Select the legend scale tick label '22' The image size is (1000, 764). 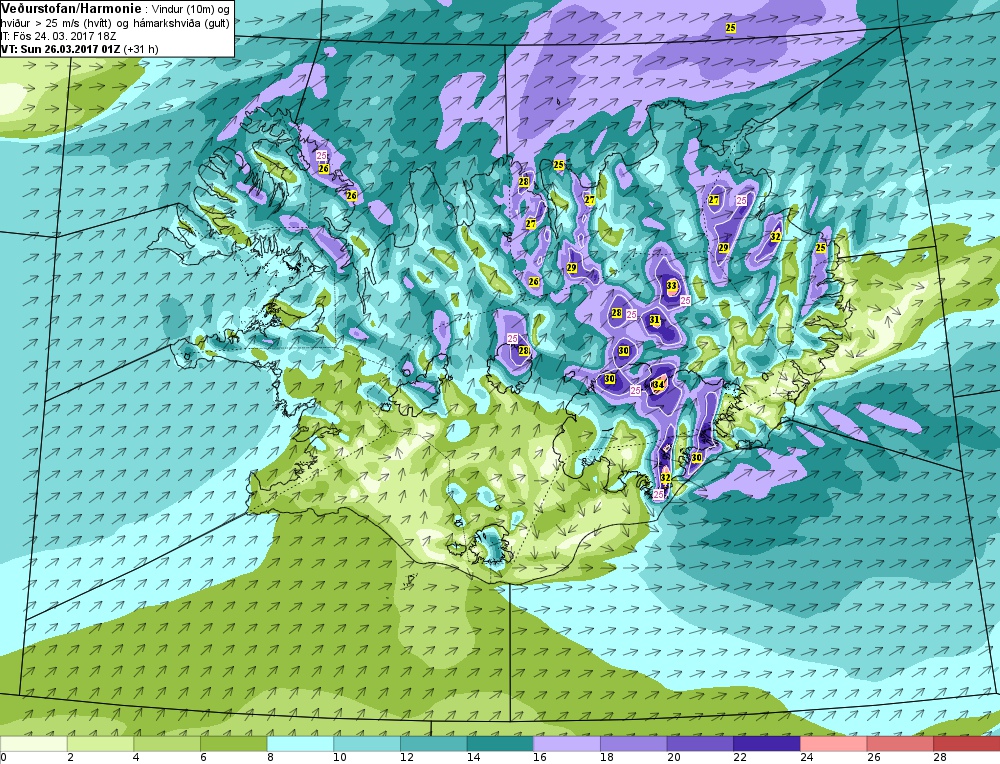tap(740, 758)
